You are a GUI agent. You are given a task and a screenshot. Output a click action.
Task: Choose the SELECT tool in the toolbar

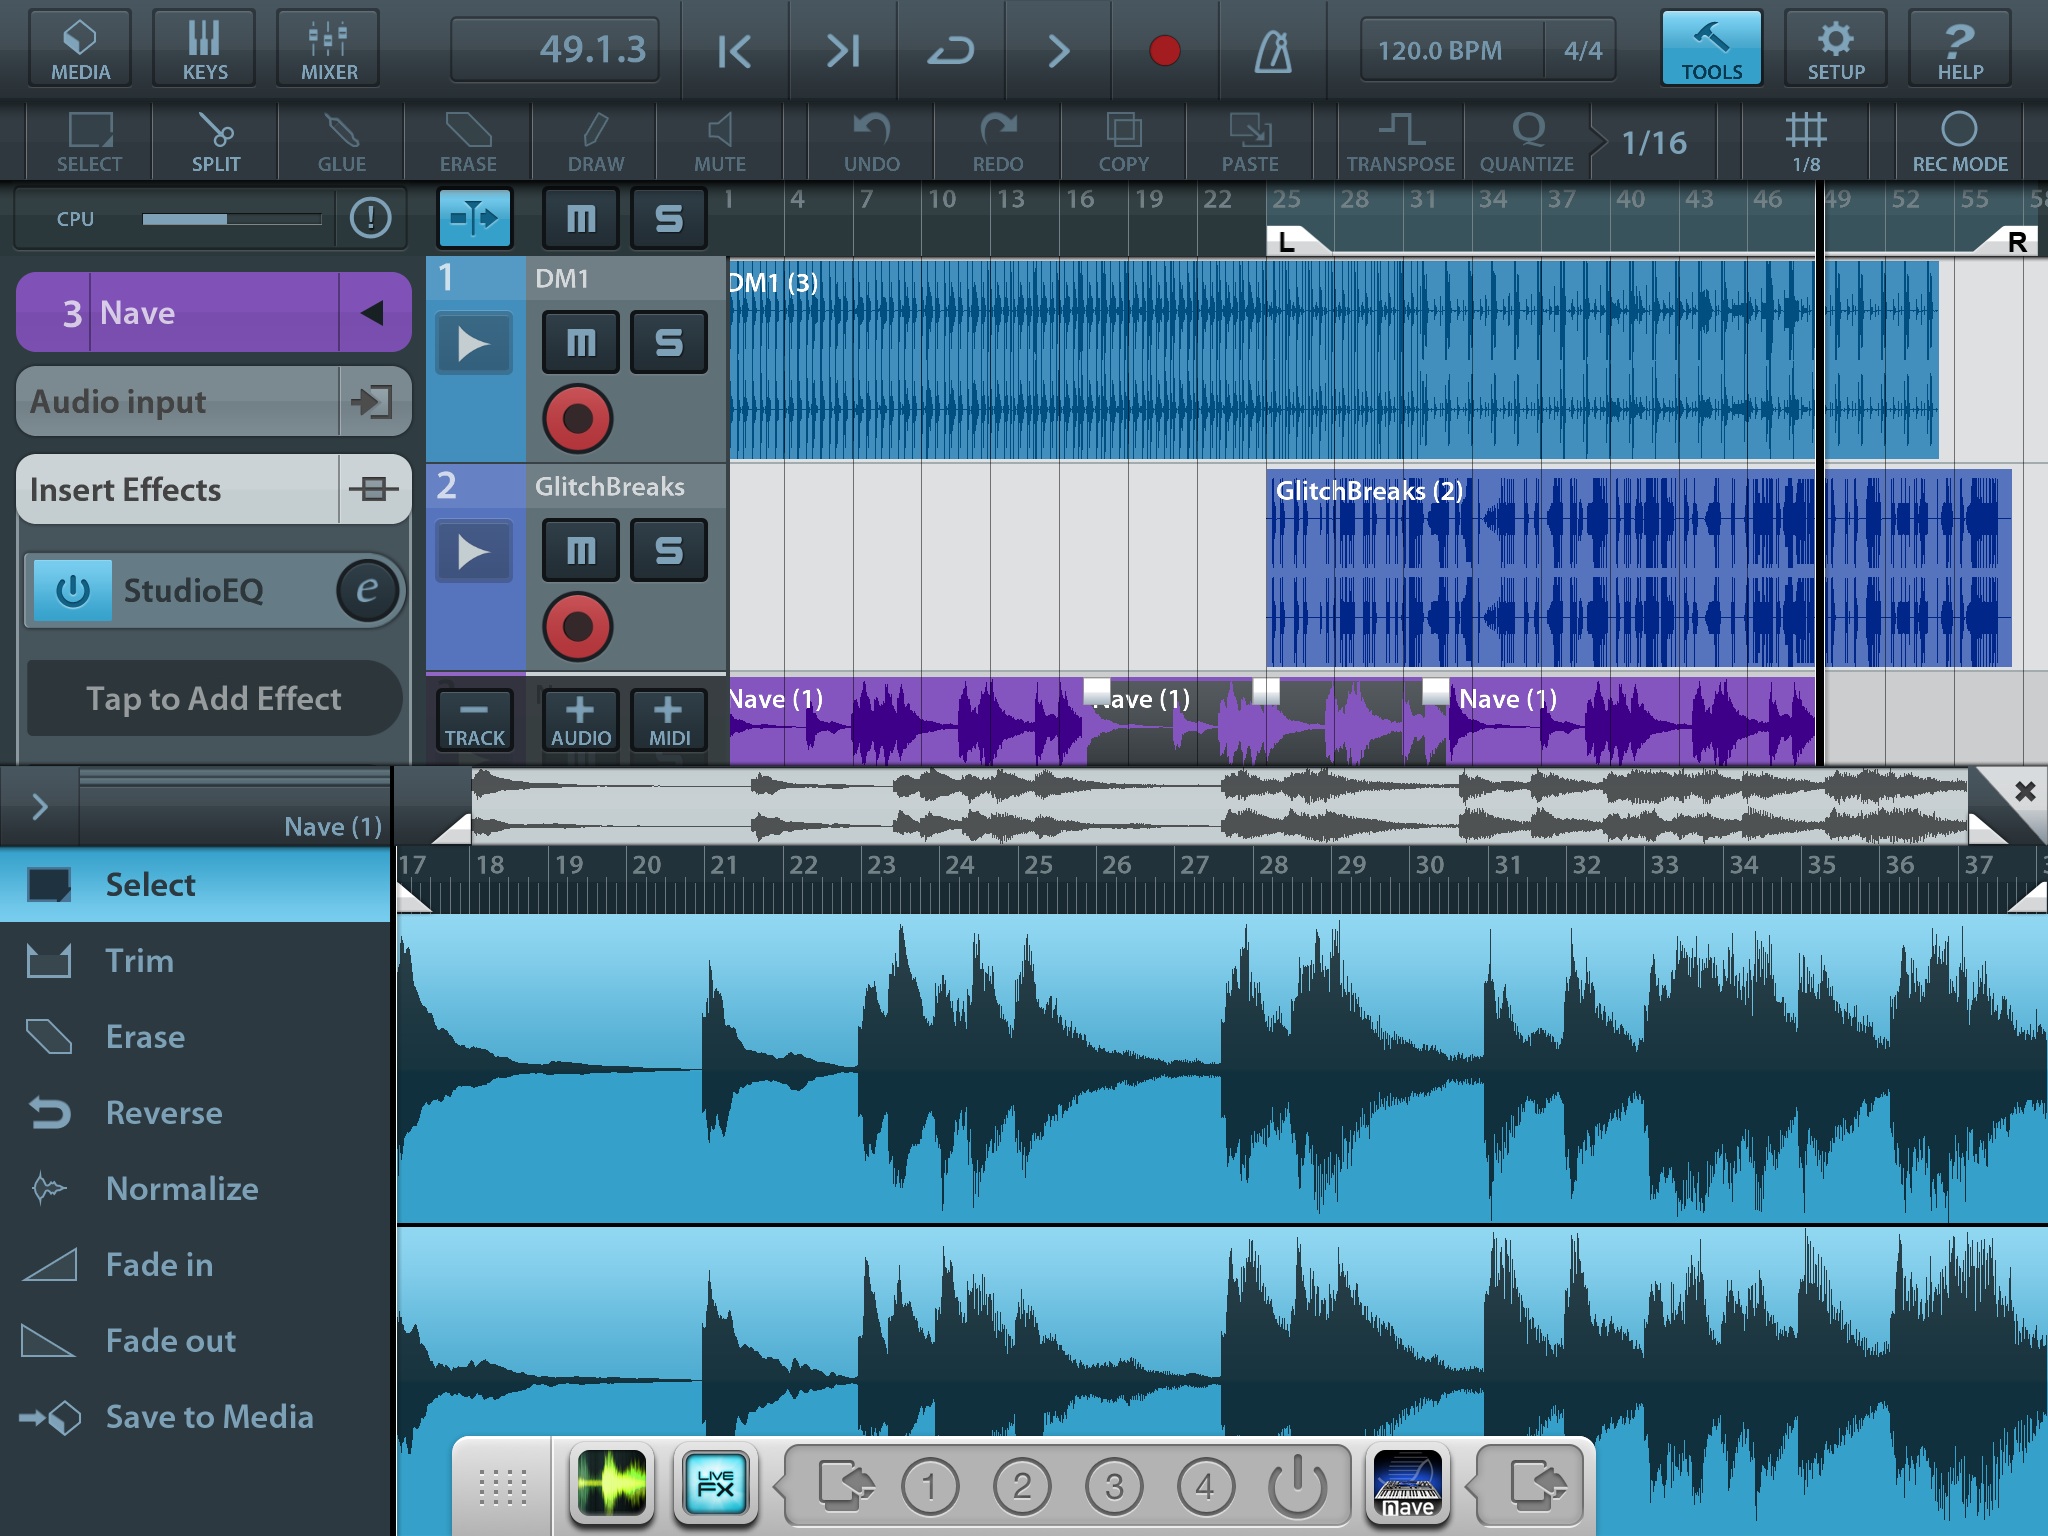point(89,142)
